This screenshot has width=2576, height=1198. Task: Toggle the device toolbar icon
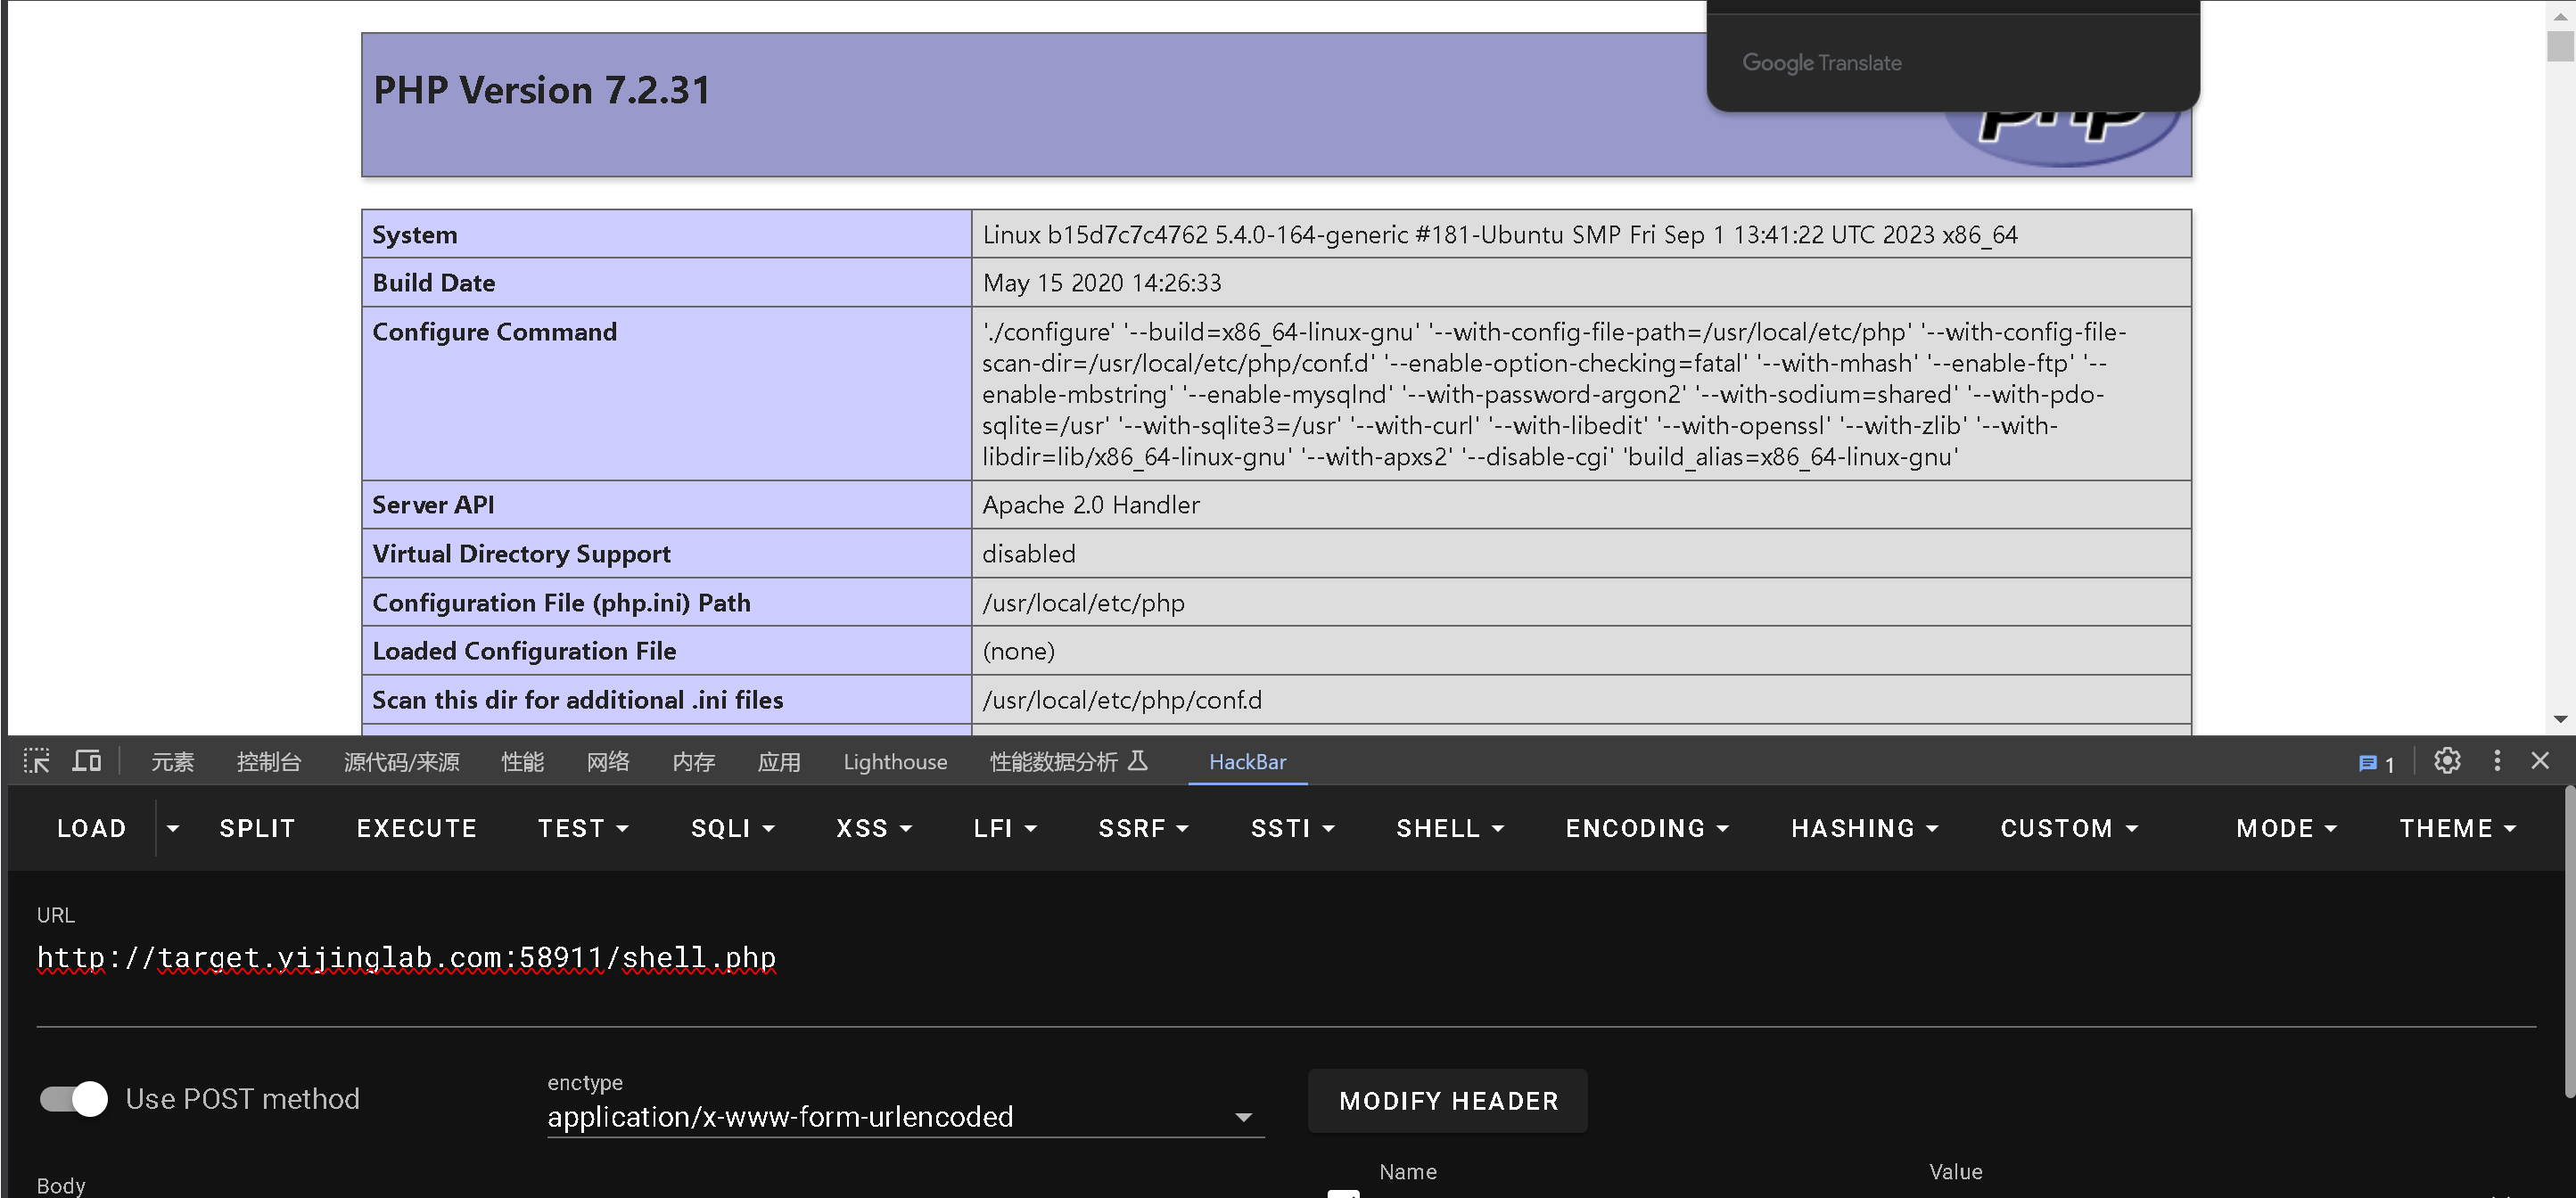tap(87, 761)
